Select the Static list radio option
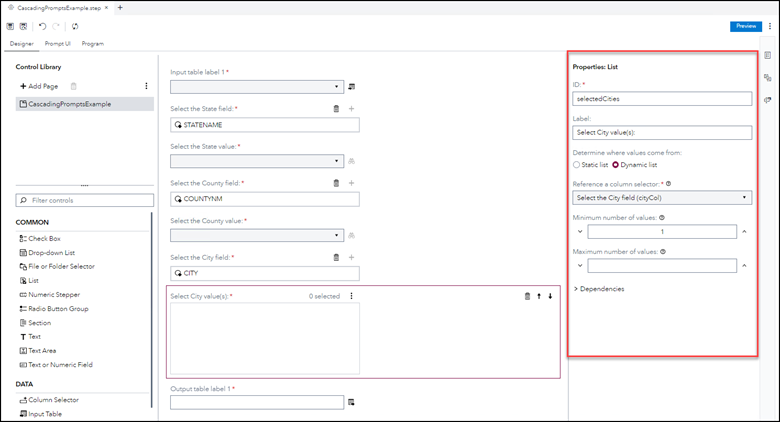This screenshot has height=422, width=780. [x=576, y=164]
